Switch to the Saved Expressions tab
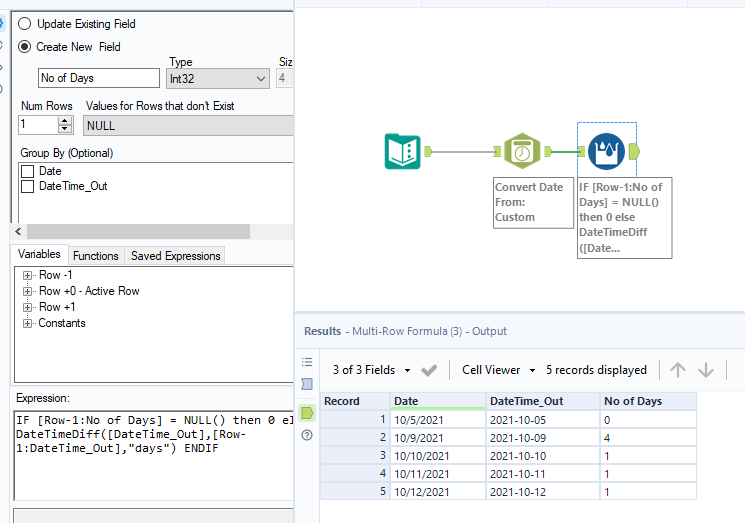The width and height of the screenshot is (745, 523). [x=175, y=256]
